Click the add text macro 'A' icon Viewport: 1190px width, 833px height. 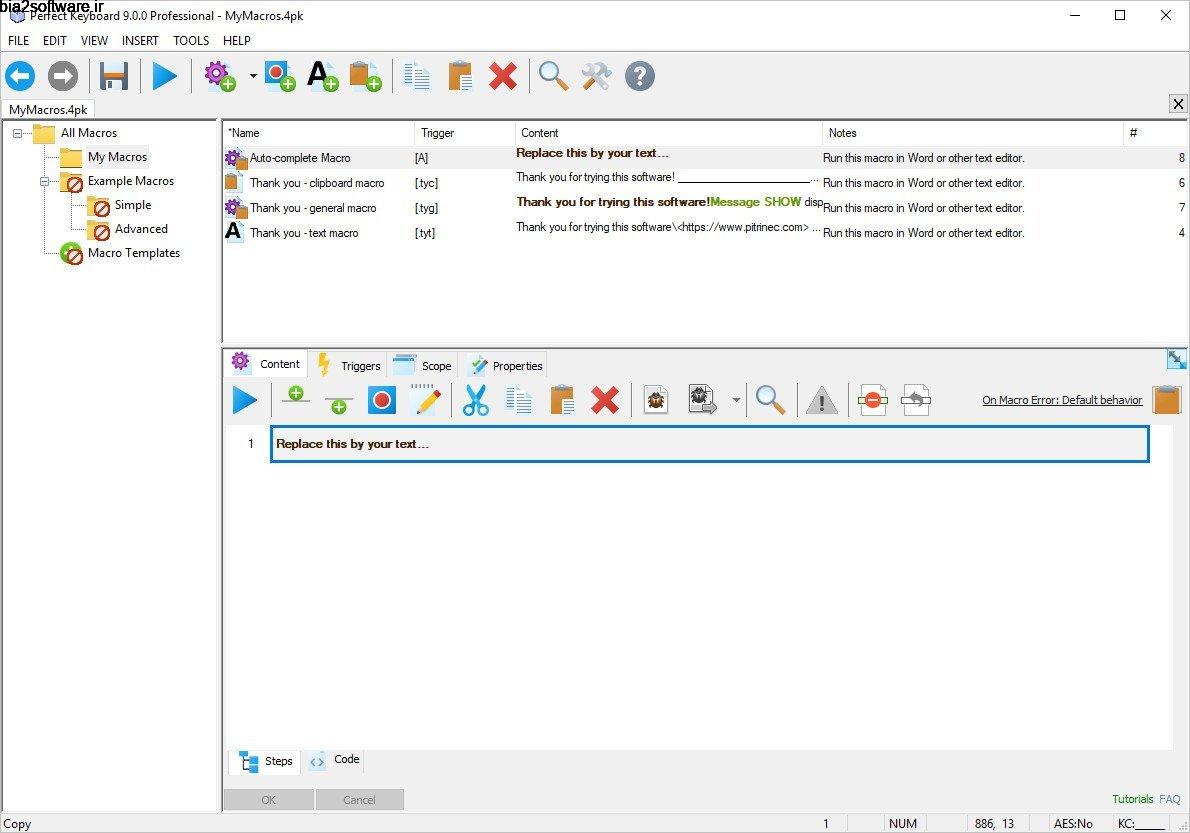[x=322, y=76]
